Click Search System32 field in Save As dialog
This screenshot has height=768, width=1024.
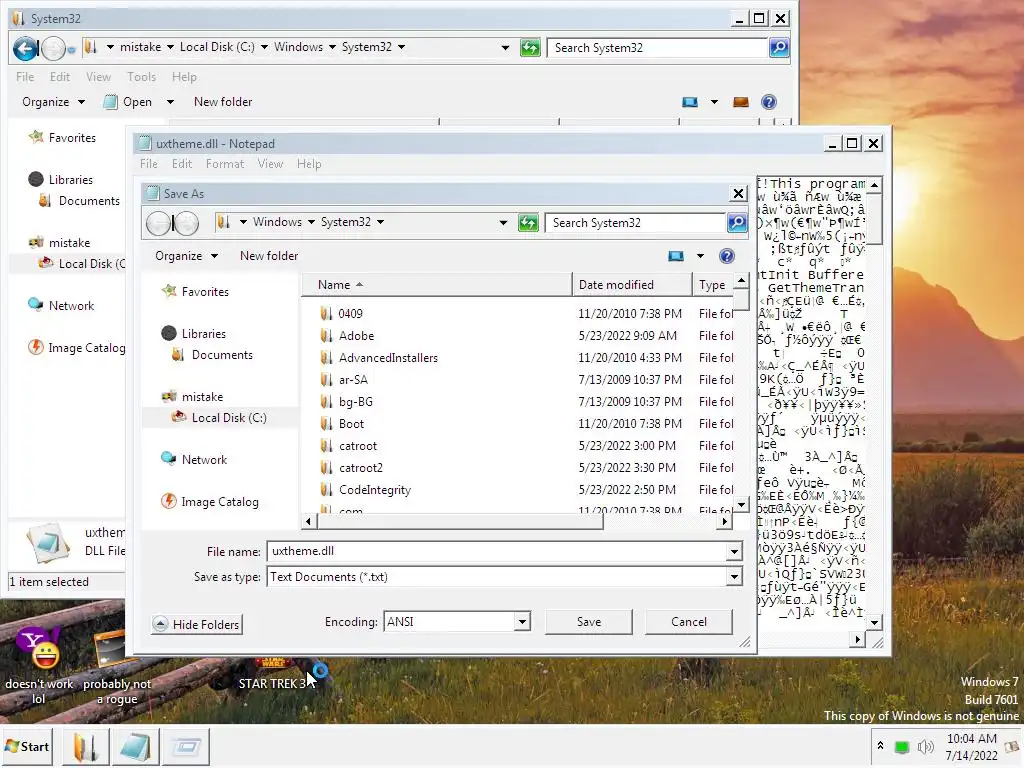point(636,223)
